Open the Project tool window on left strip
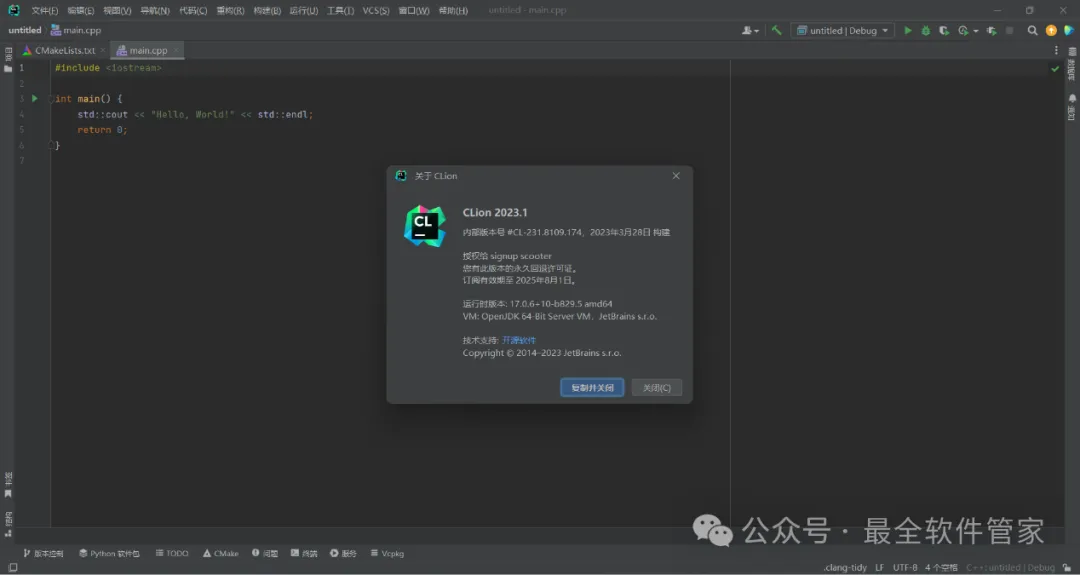Image resolution: width=1080 pixels, height=575 pixels. (8, 60)
